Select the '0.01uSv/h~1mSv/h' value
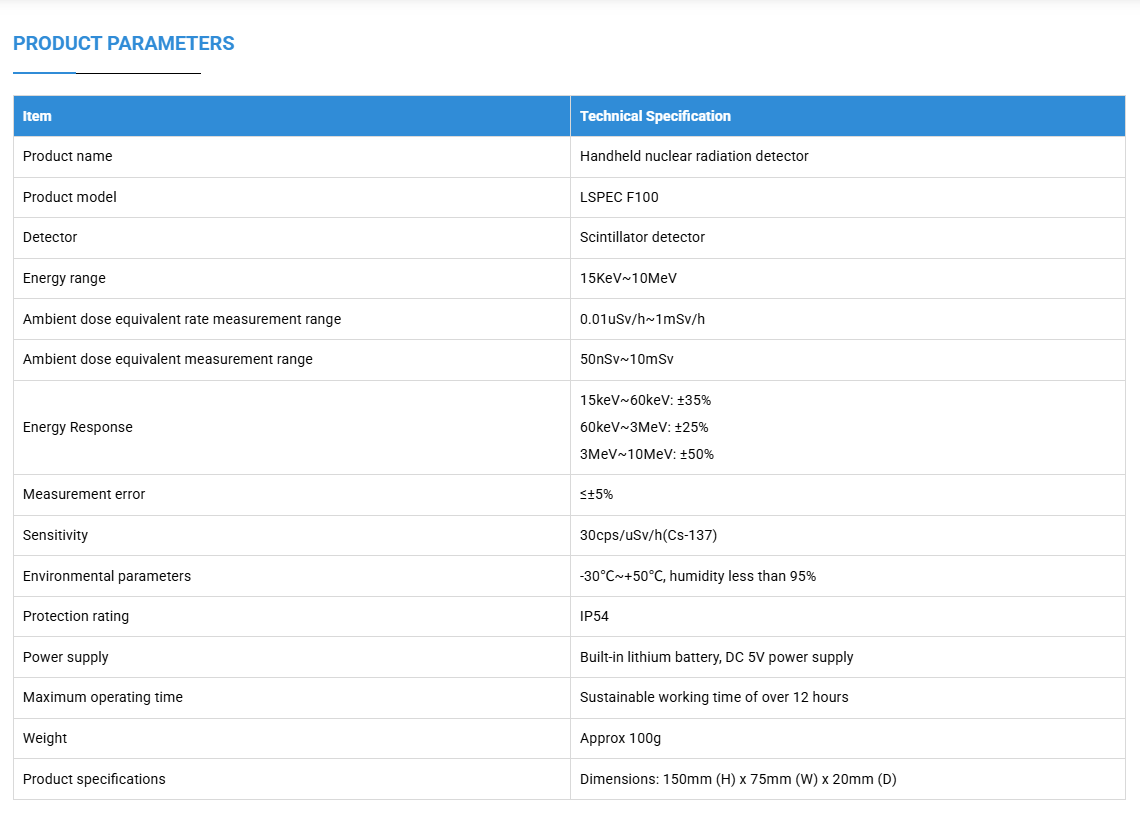This screenshot has height=814, width=1140. (643, 319)
